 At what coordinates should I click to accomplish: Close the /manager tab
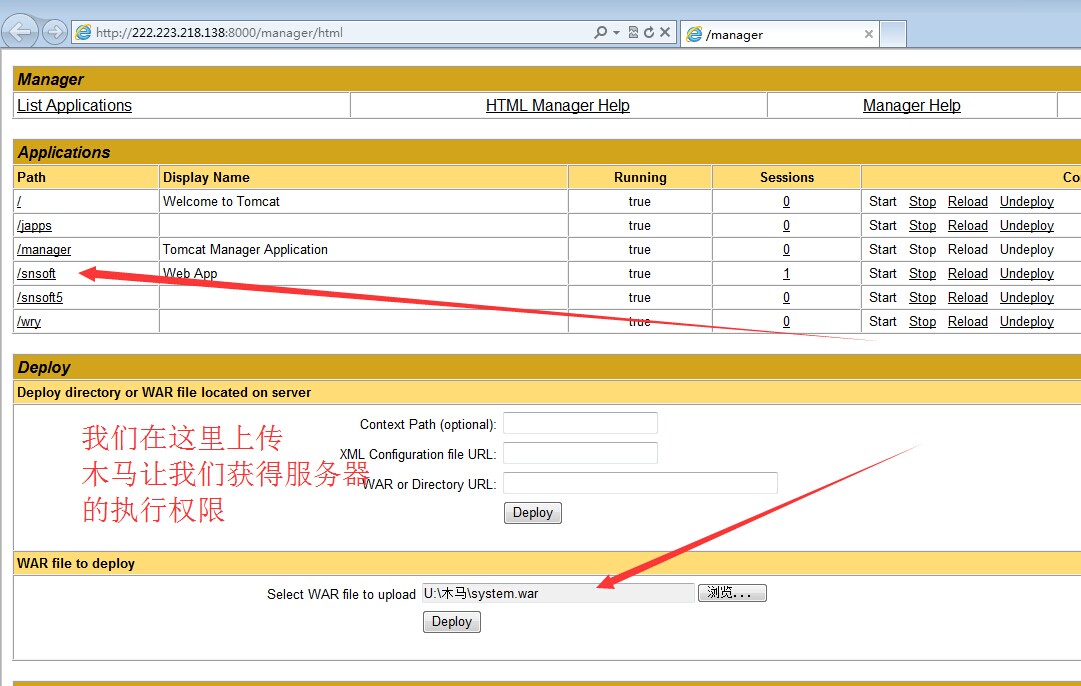click(x=869, y=34)
